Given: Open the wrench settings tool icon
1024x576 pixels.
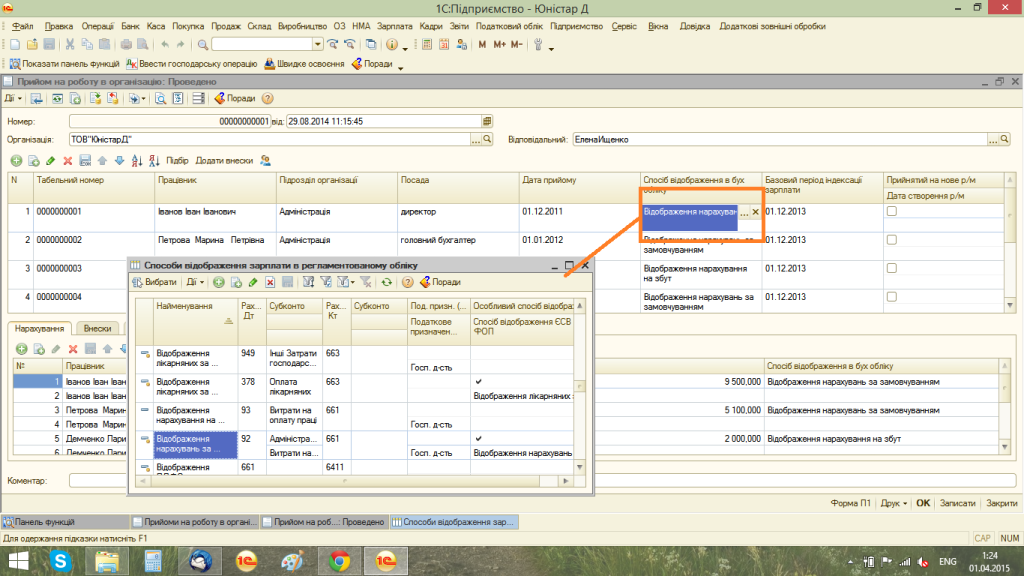Looking at the screenshot, I should click(x=538, y=44).
